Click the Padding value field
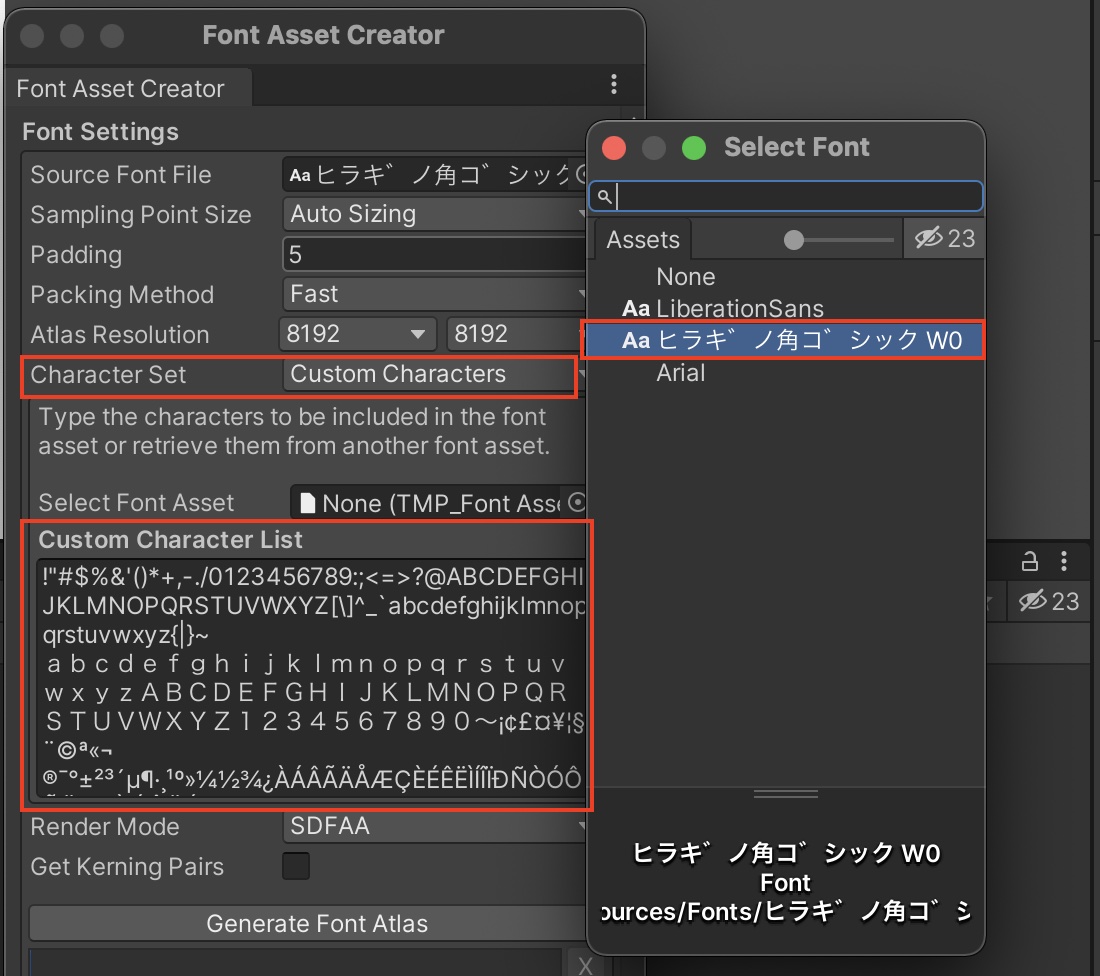The height and width of the screenshot is (976, 1100). click(434, 254)
